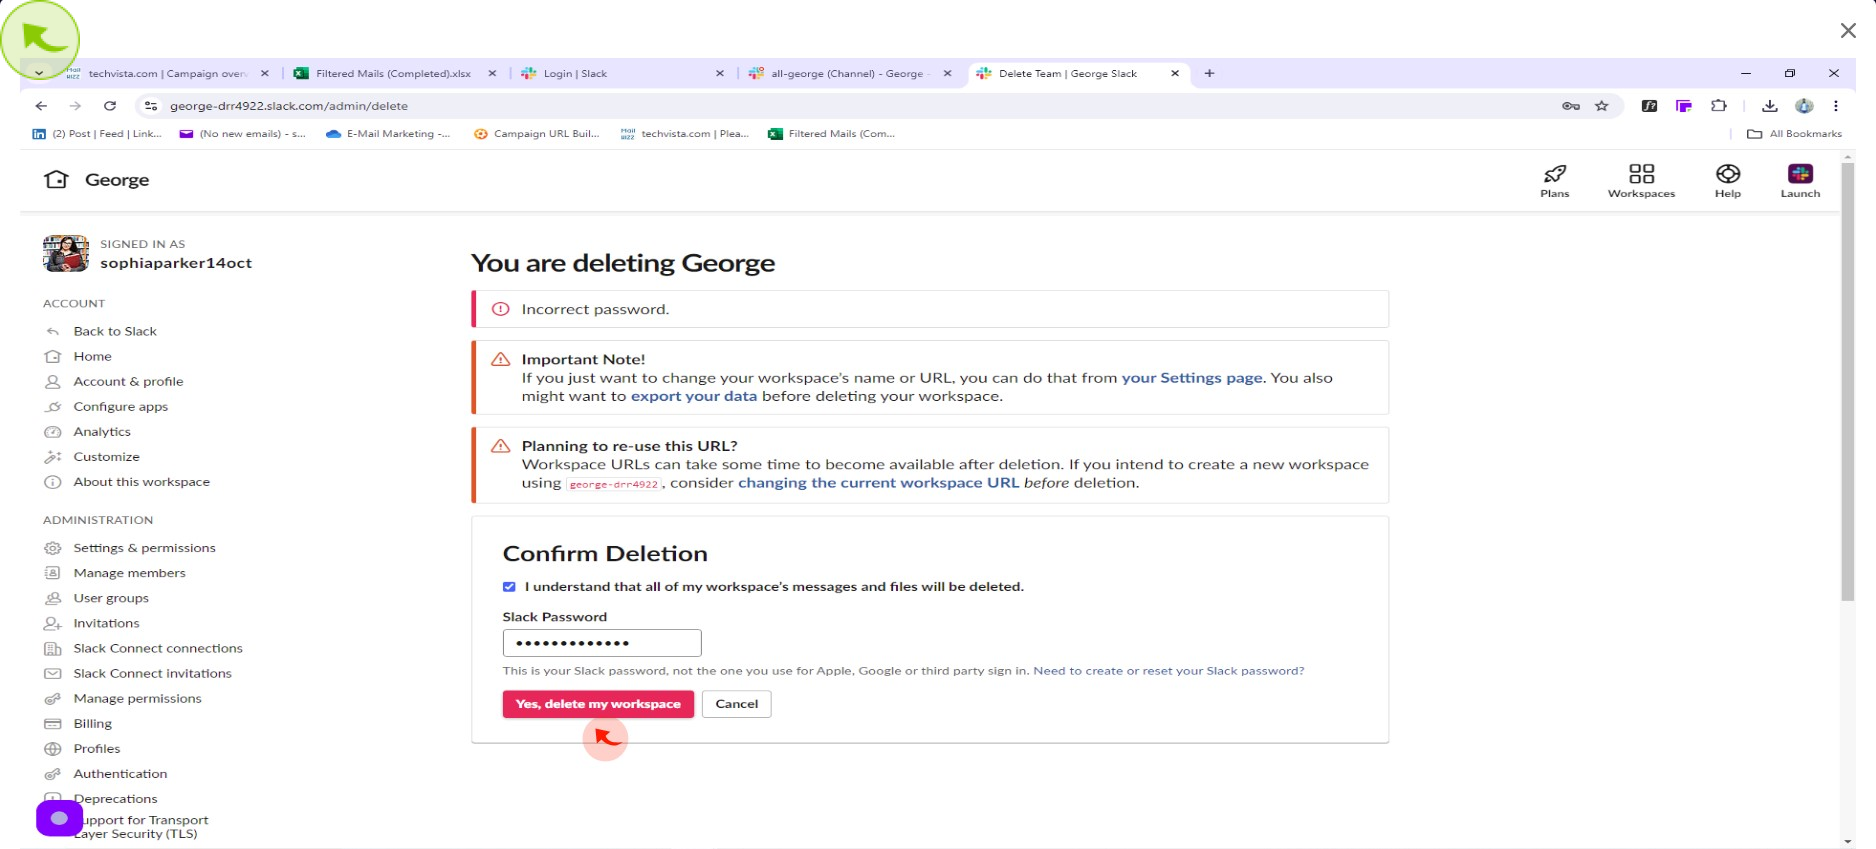This screenshot has height=849, width=1876.
Task: Switch to the techvista.com Campaign tab
Action: coord(166,73)
